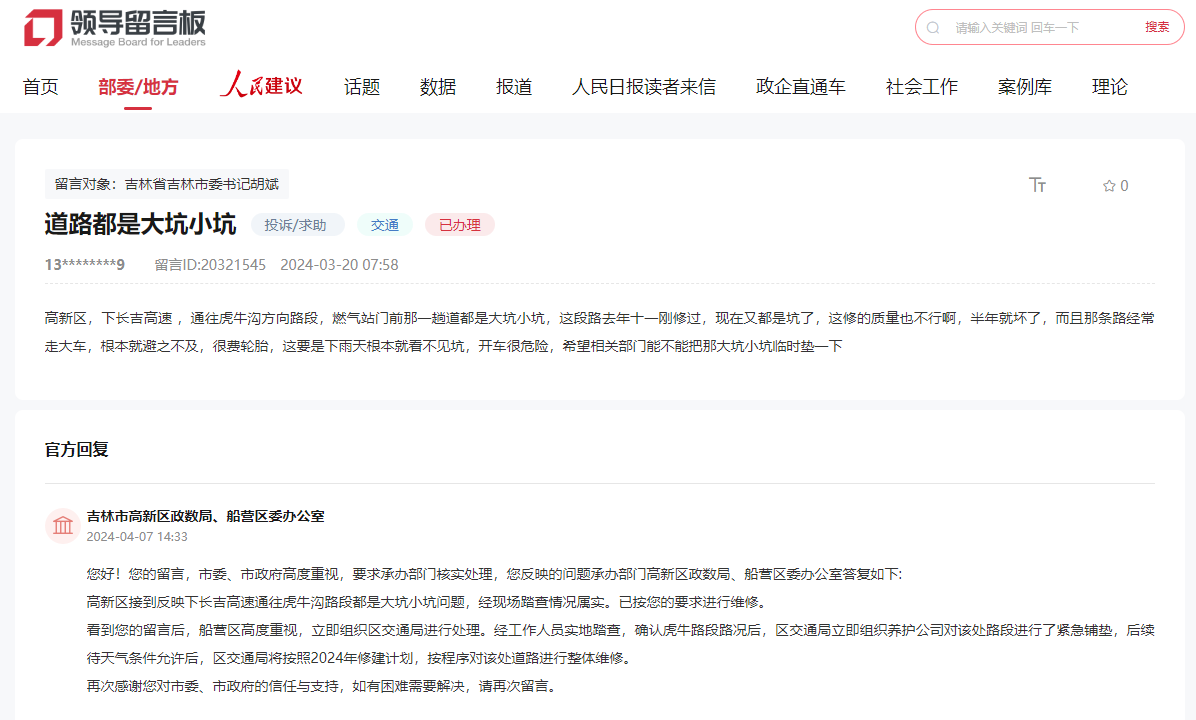Open the 话题 topics menu

coord(362,87)
